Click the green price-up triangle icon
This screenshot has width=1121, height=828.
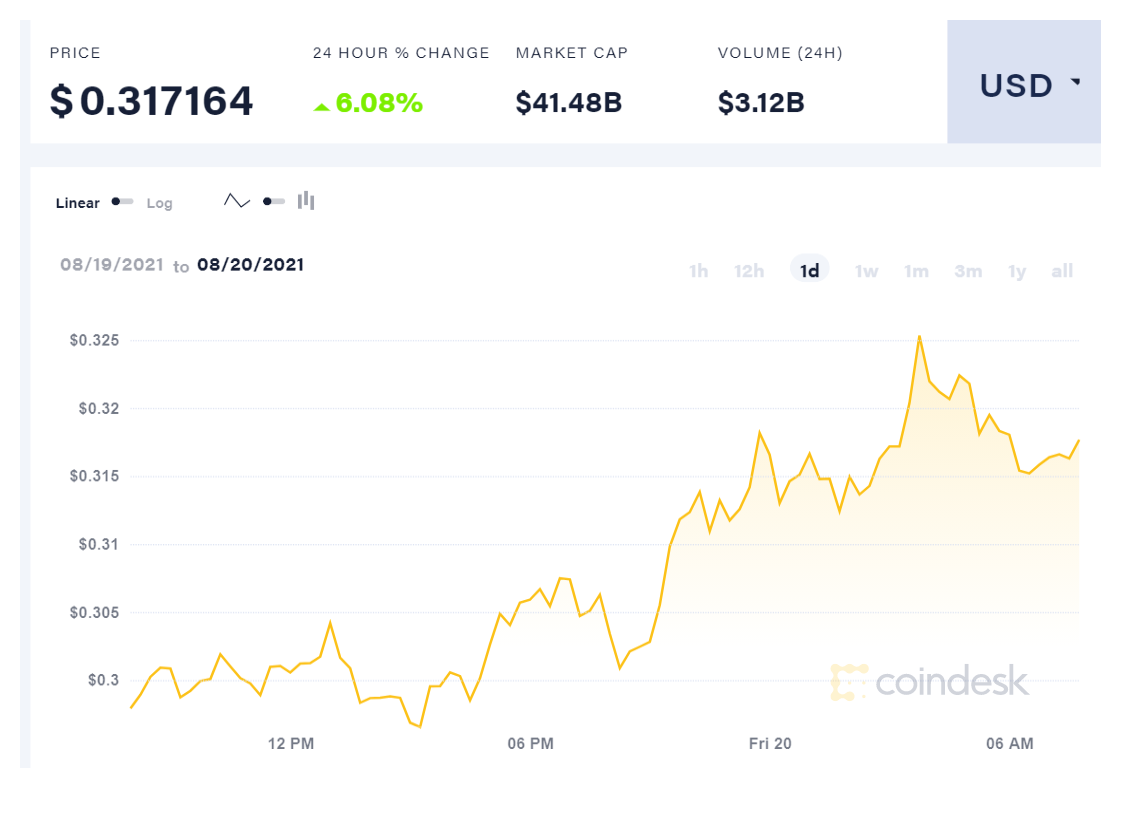click(322, 105)
